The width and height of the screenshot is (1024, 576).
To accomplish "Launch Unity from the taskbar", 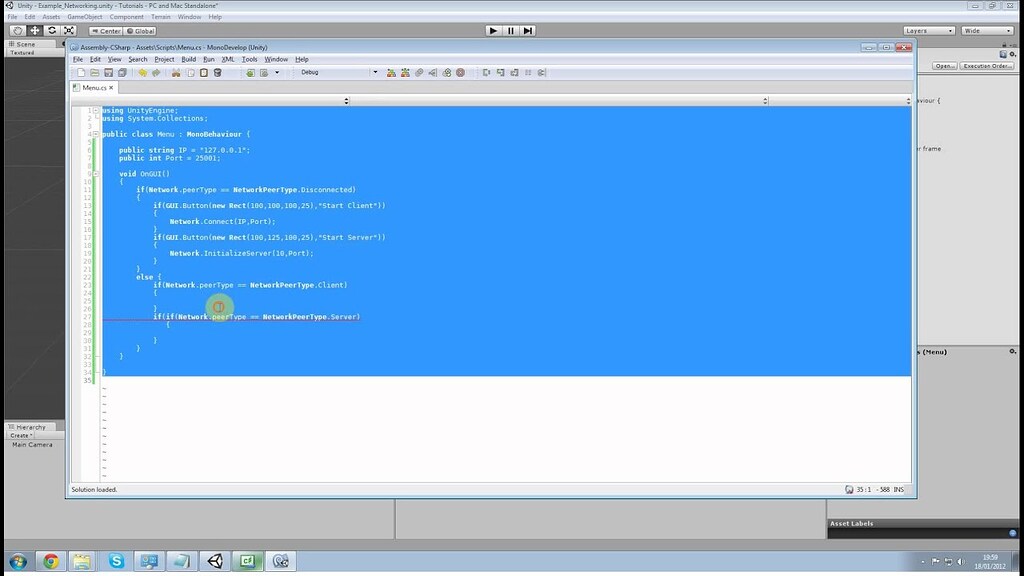I will [214, 561].
